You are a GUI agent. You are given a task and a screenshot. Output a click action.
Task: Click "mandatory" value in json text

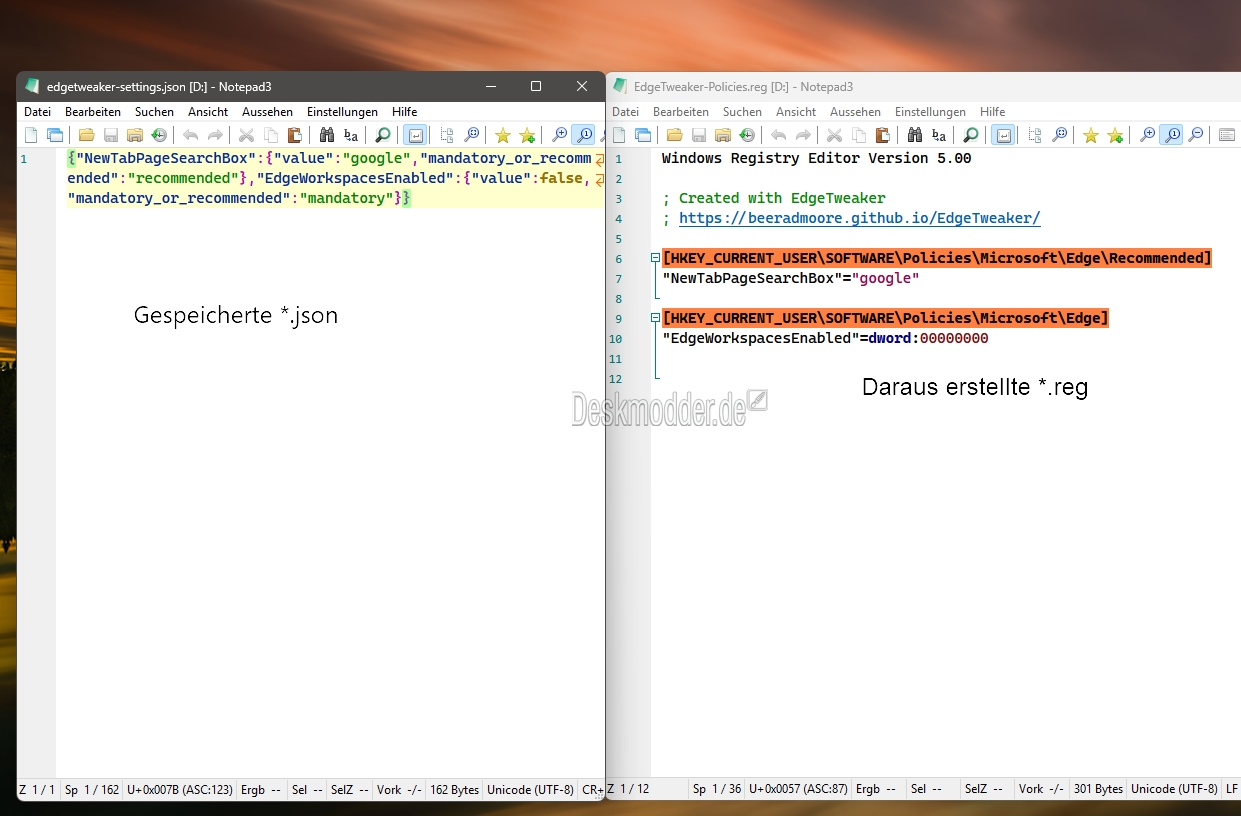pos(346,198)
